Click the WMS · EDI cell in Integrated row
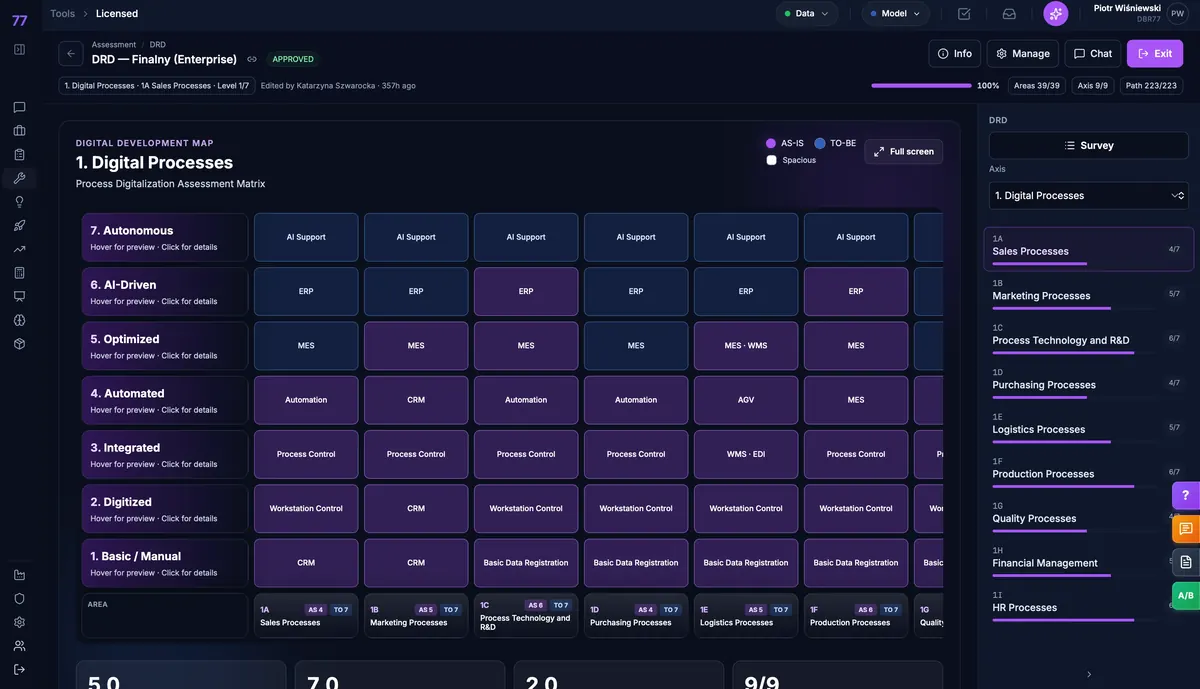 pyautogui.click(x=746, y=454)
